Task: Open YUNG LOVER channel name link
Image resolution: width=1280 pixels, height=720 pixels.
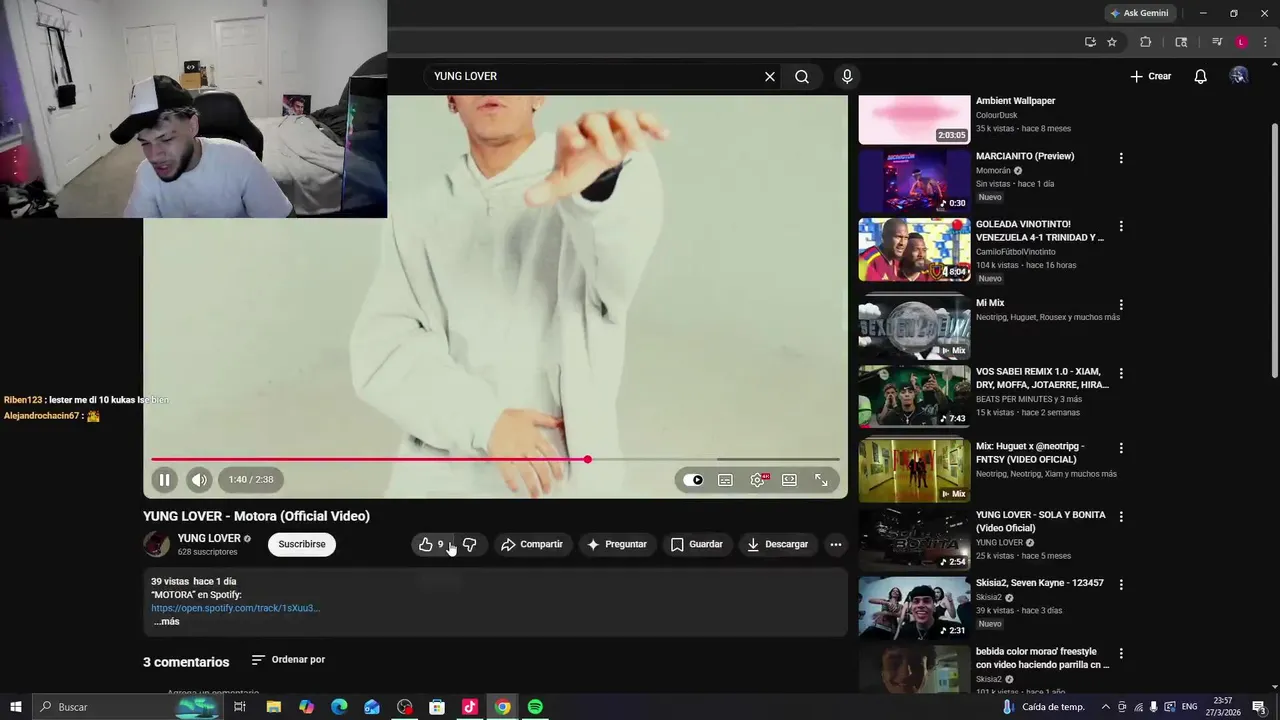Action: (209, 538)
